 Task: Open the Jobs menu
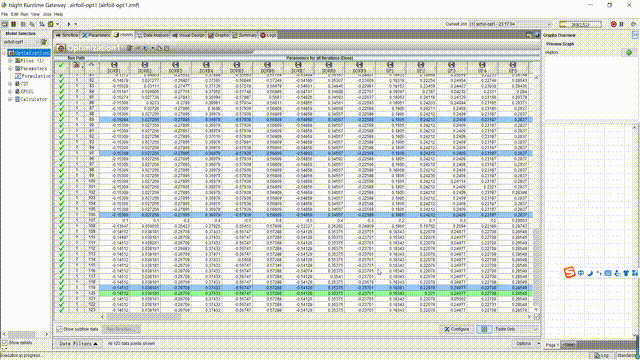click(47, 14)
